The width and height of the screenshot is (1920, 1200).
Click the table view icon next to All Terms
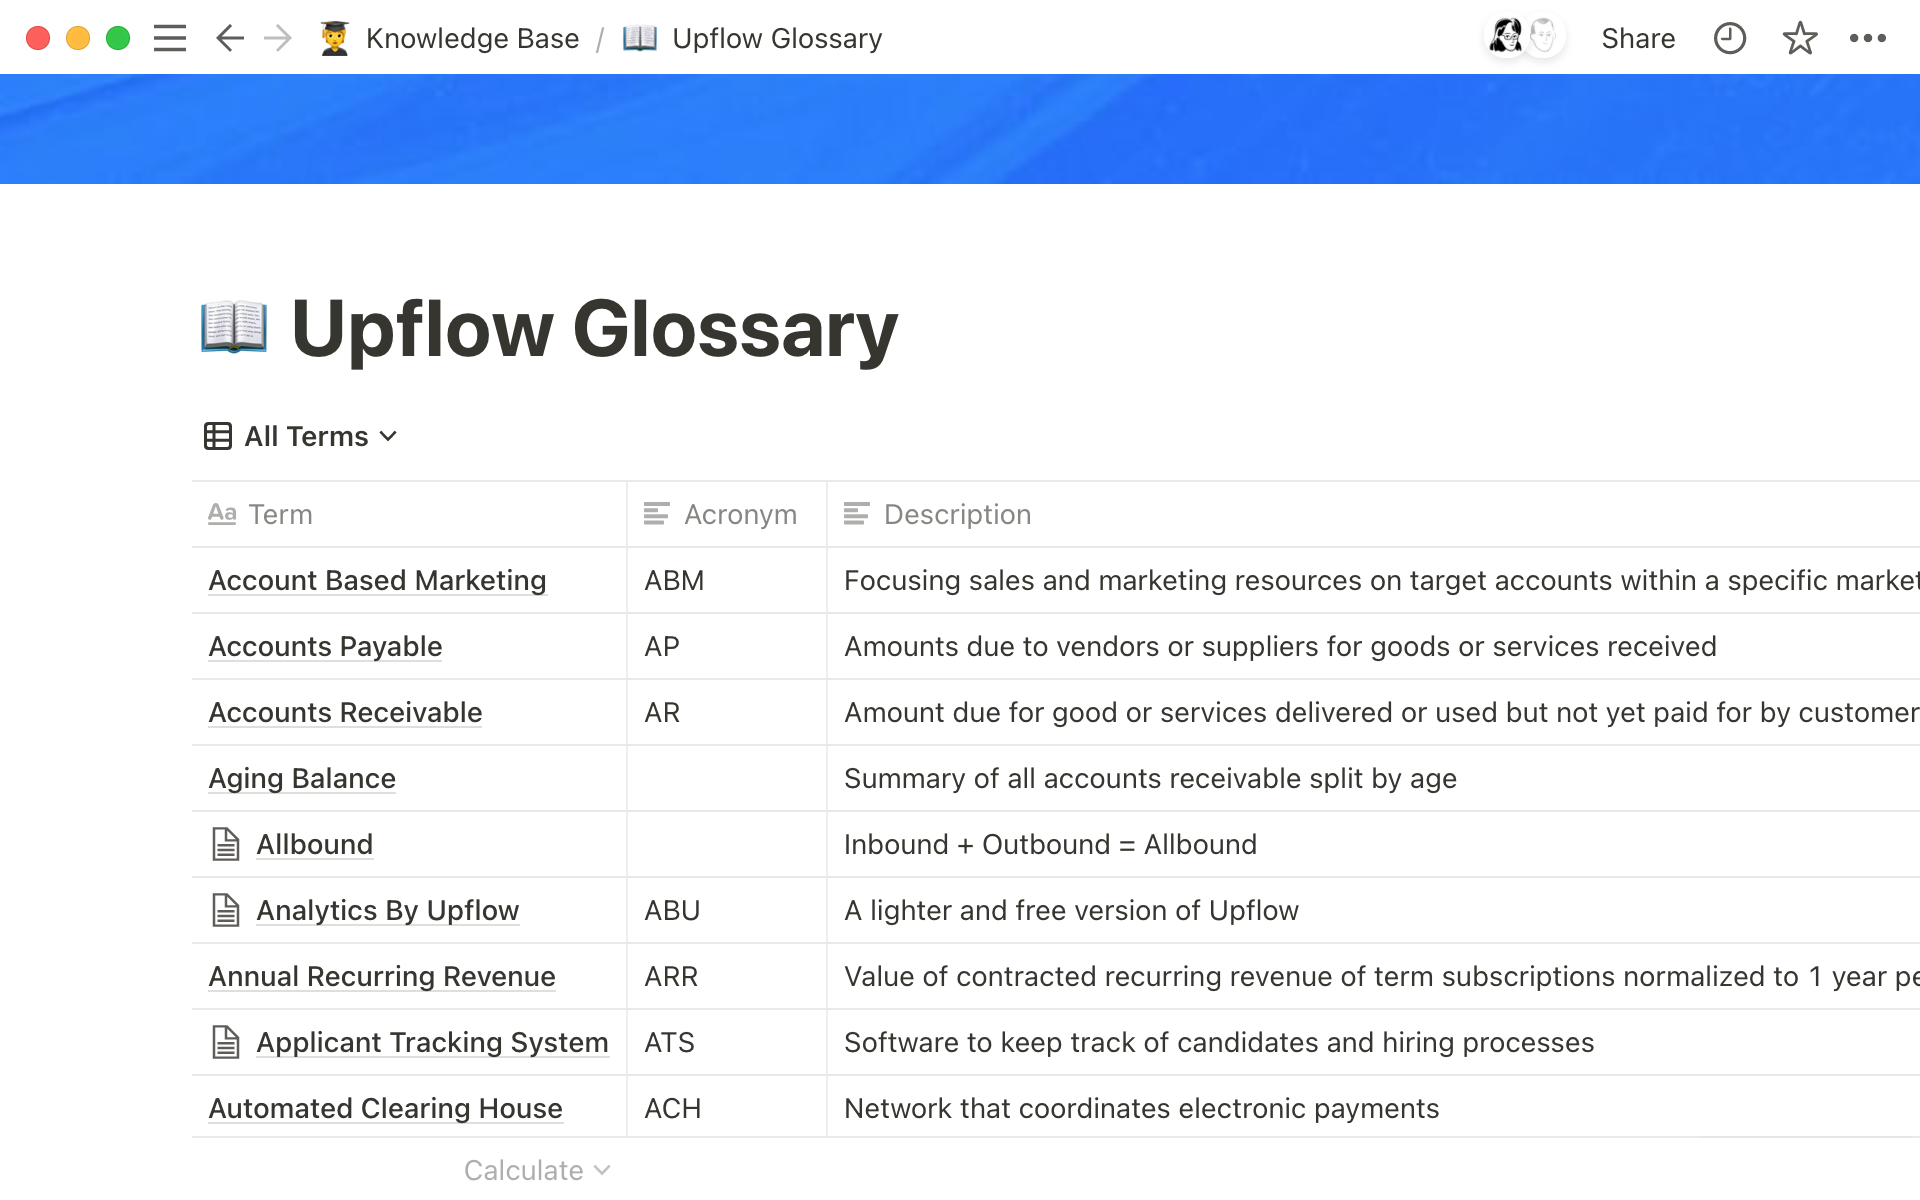click(x=218, y=436)
